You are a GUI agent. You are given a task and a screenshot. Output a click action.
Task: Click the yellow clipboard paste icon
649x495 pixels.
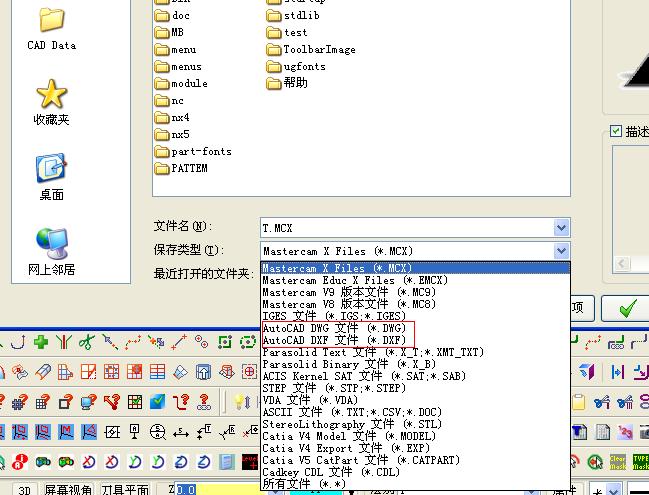click(579, 401)
